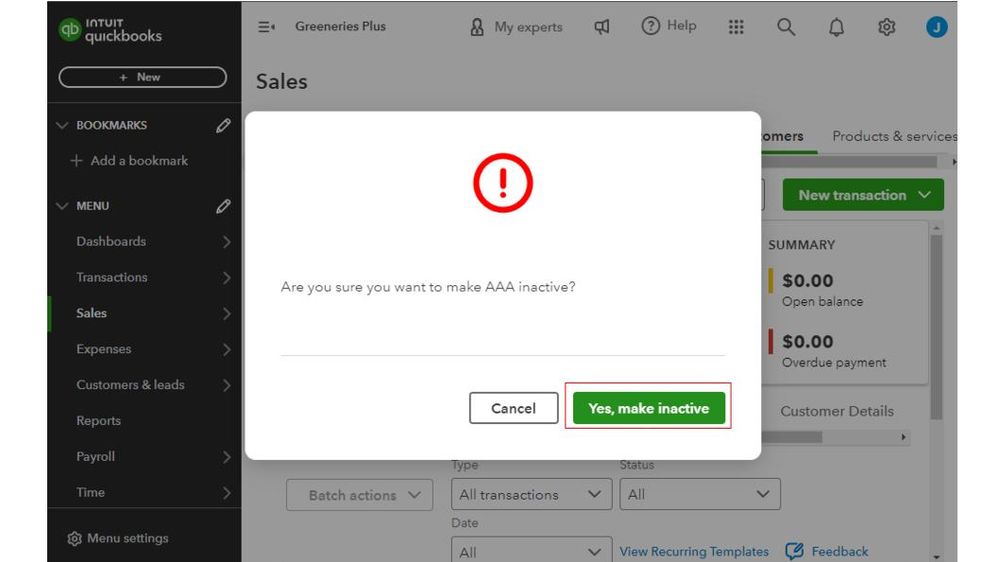Click the megaphone announcements icon
Image resolution: width=999 pixels, height=562 pixels.
point(602,27)
